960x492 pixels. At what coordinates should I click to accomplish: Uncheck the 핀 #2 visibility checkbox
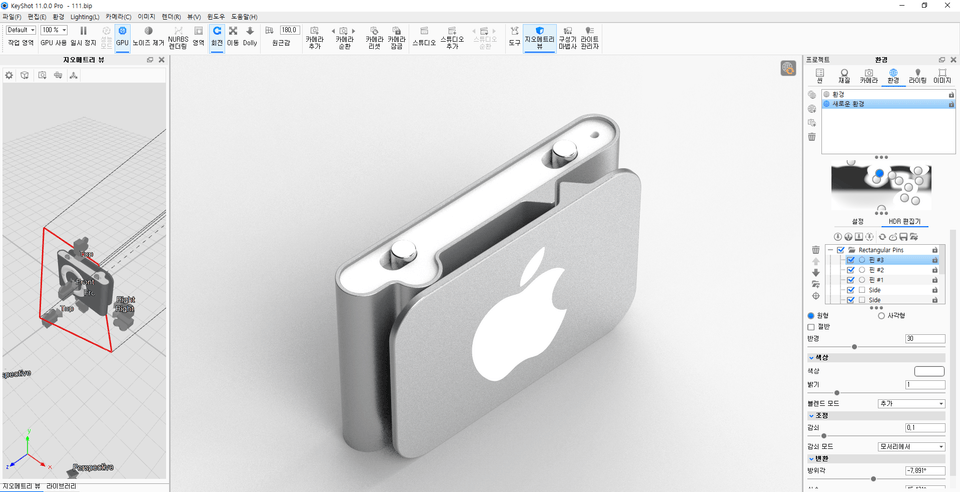point(850,270)
